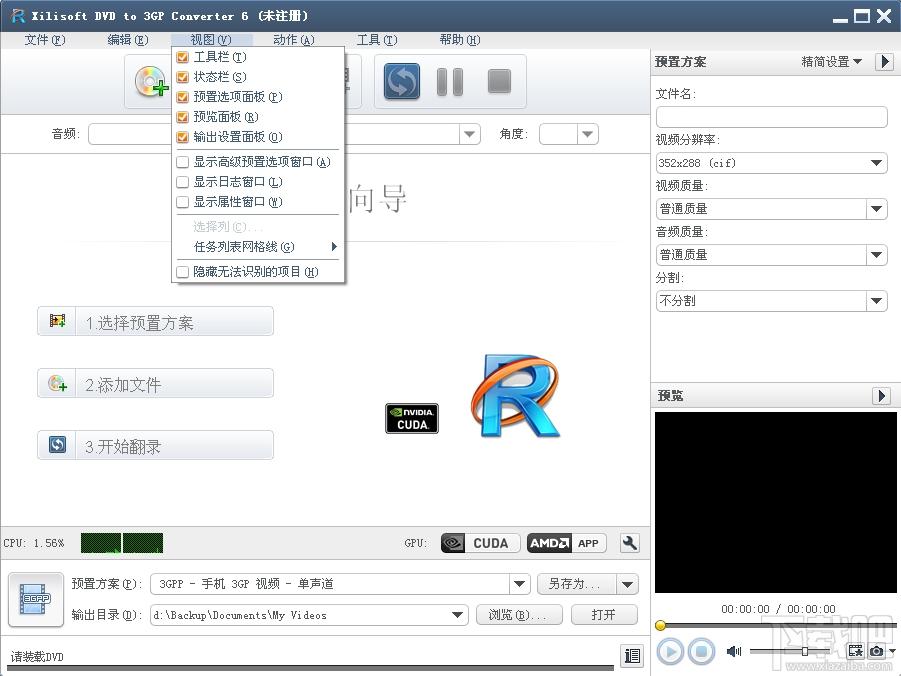901x676 pixels.
Task: Open the 动作 (A) menu
Action: [294, 40]
